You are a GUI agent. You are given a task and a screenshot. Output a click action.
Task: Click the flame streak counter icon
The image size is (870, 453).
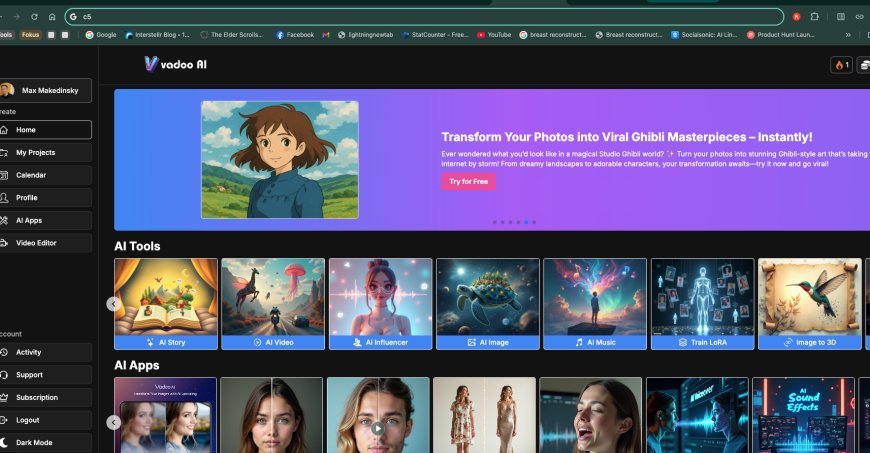click(x=841, y=65)
